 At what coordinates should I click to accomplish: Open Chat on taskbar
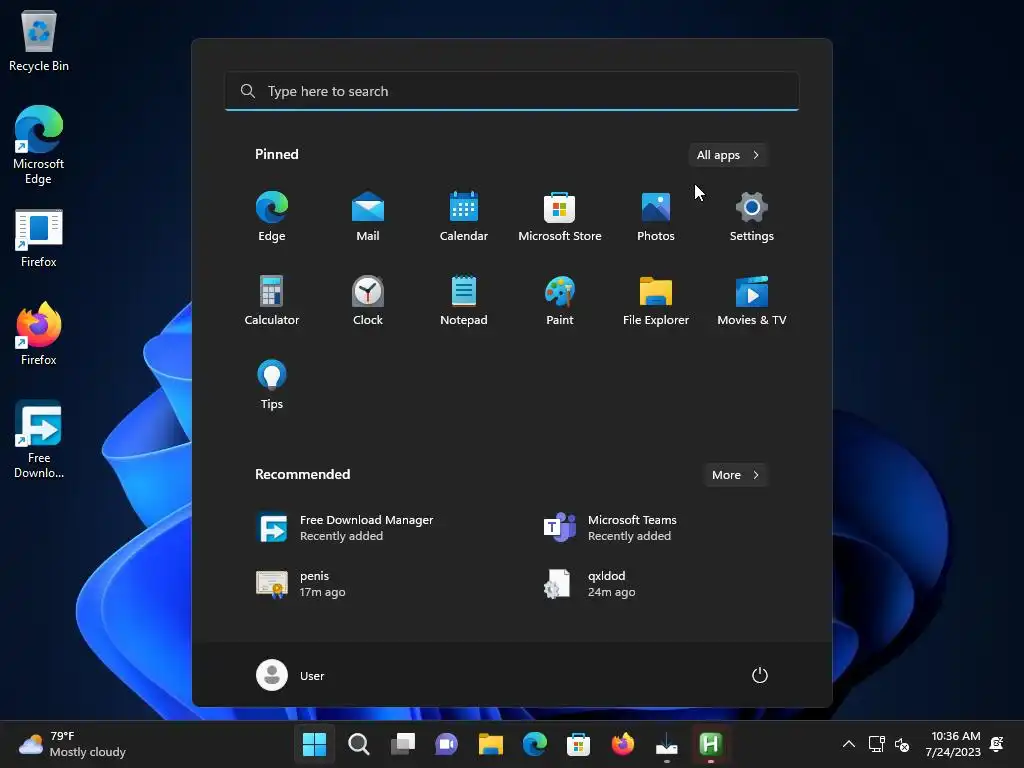tap(447, 744)
